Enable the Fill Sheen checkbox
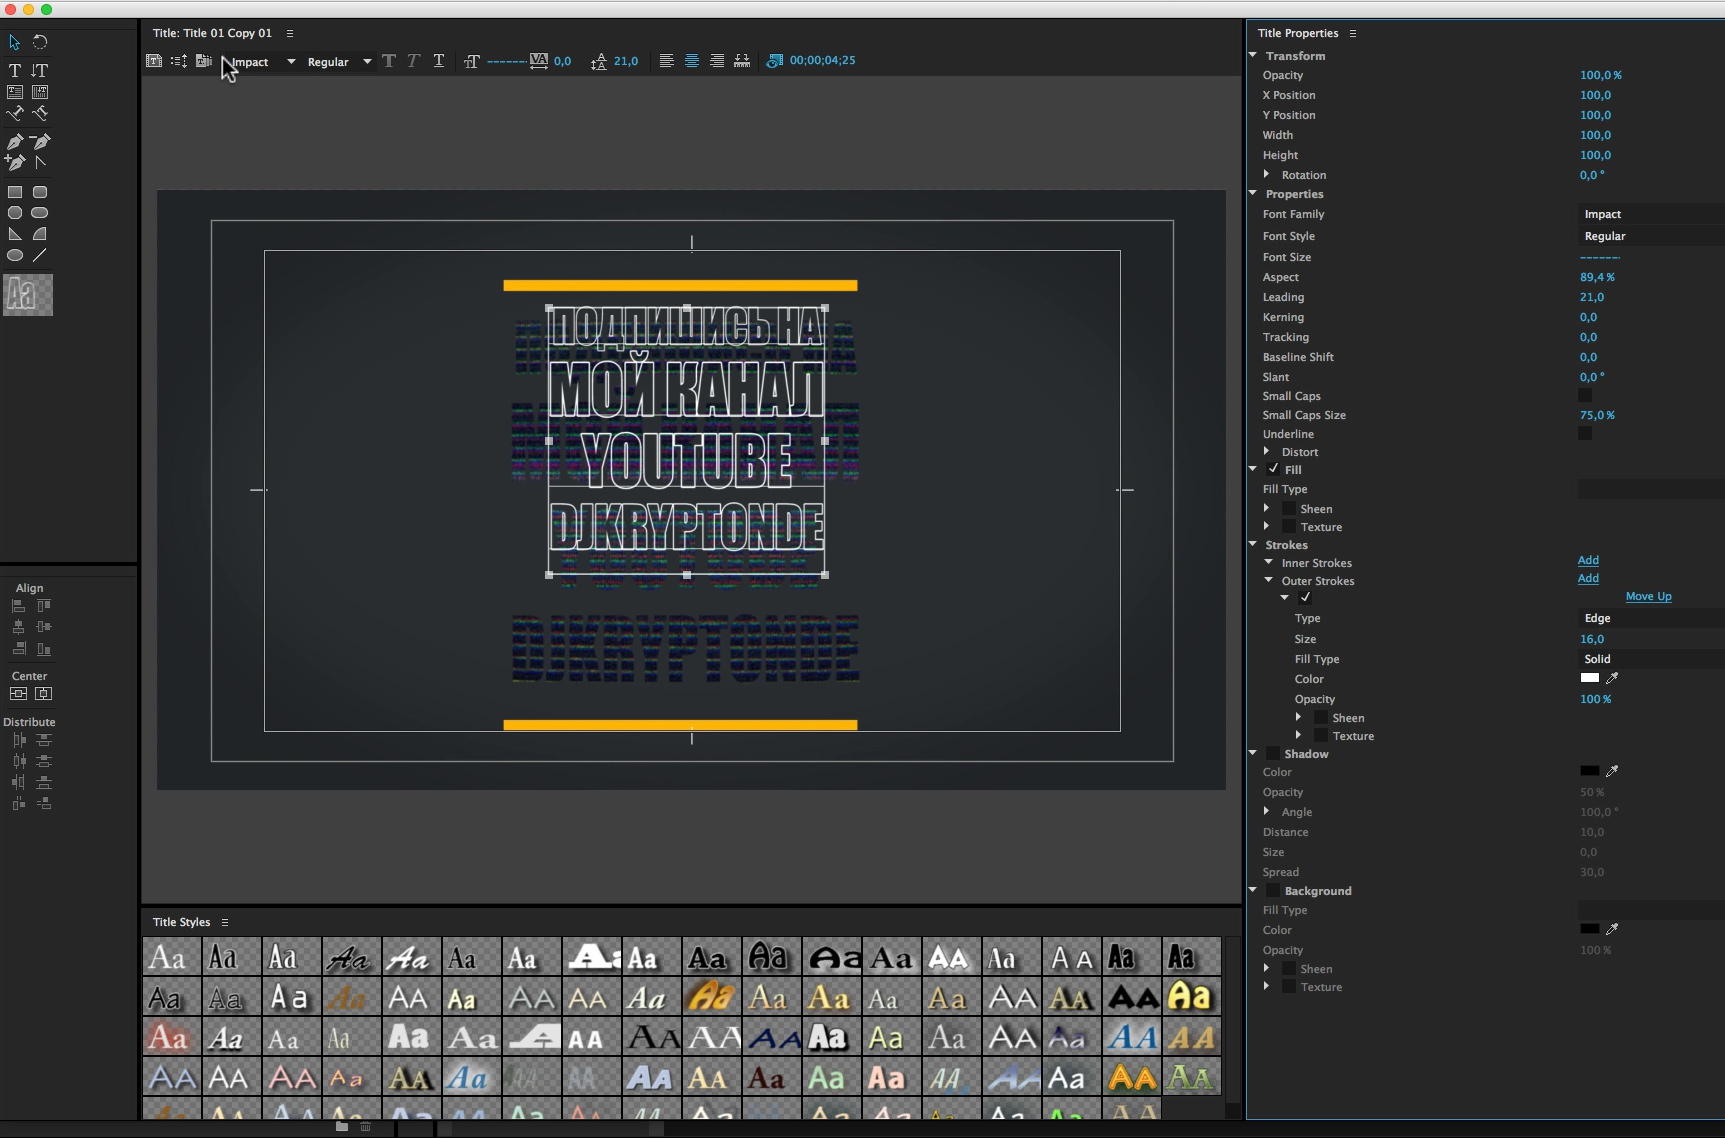 click(1289, 509)
